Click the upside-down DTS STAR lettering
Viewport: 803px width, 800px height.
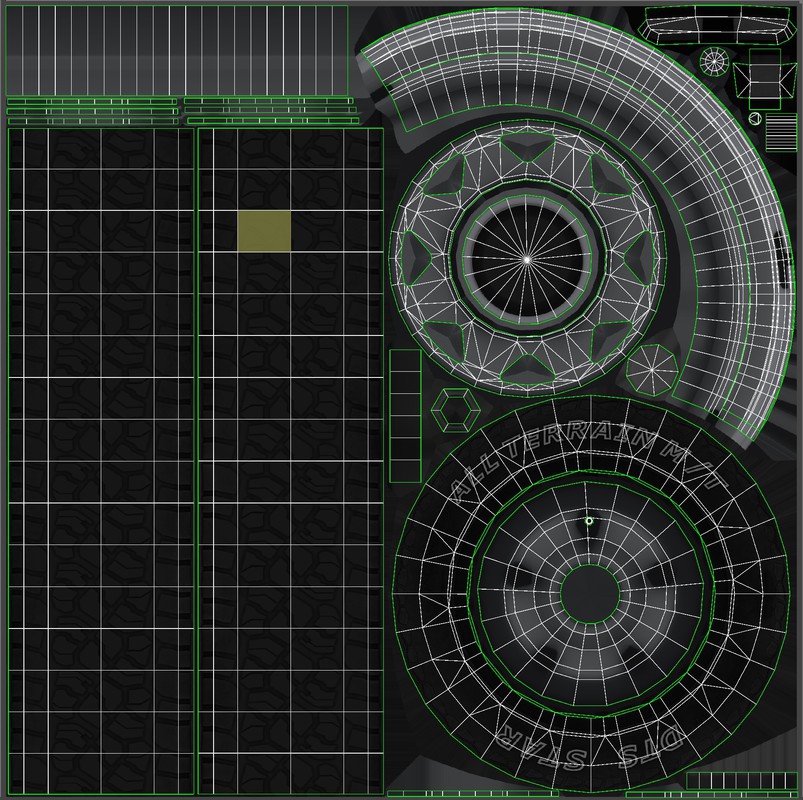[589, 749]
